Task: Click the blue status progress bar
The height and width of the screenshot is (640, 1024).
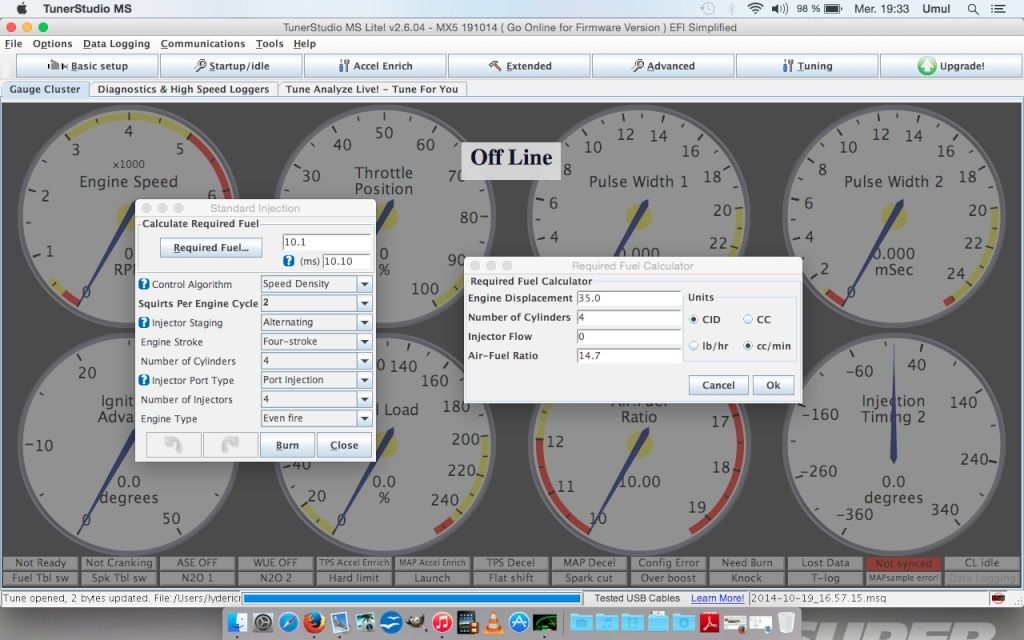Action: (411, 598)
